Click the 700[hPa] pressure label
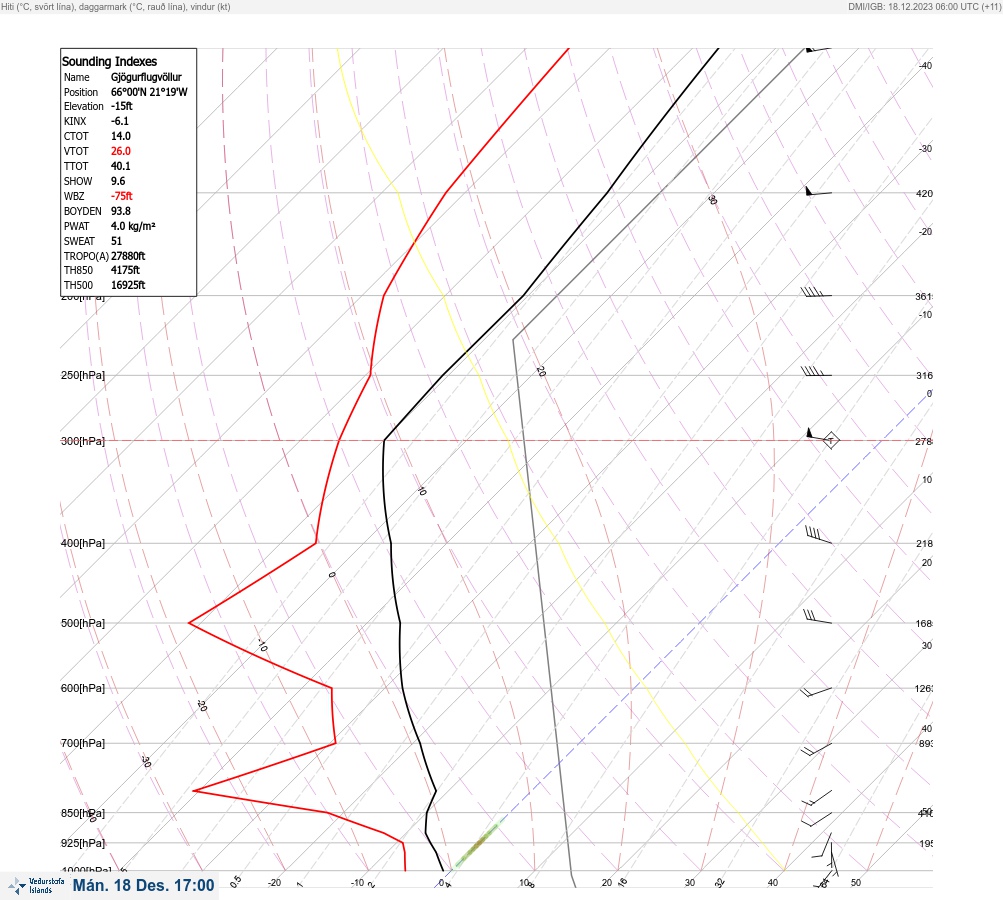Viewport: 1003px width, 900px height. (x=83, y=743)
